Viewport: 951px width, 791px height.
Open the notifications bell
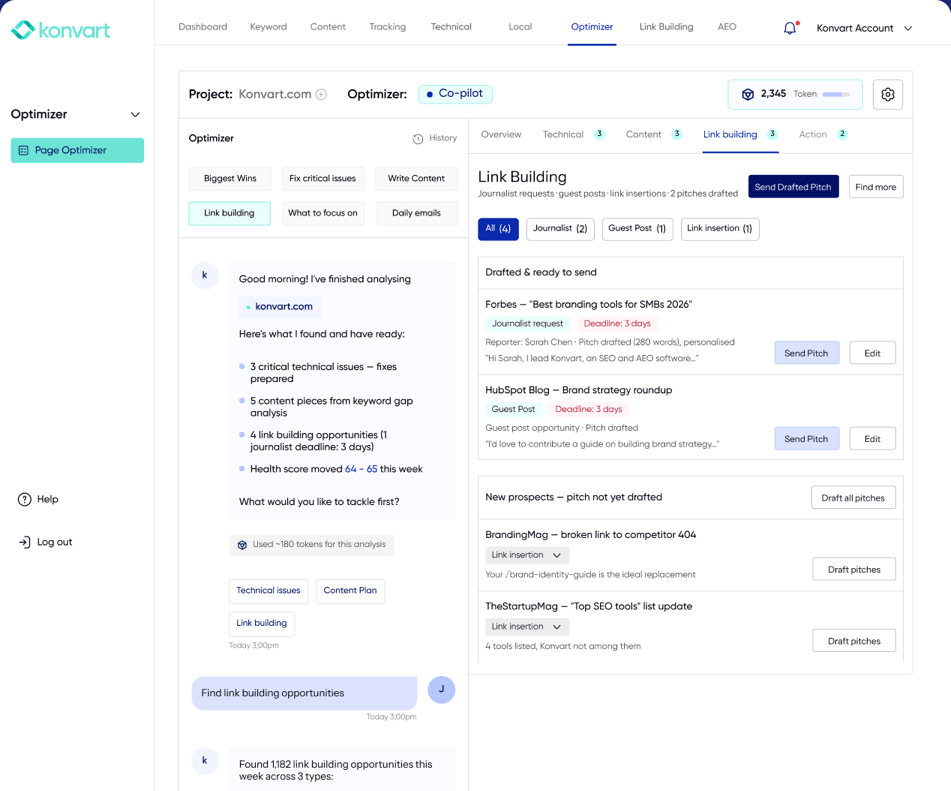point(790,28)
